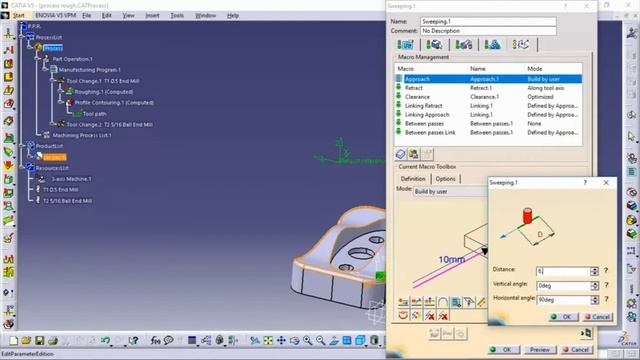Open the Macros tab icon in Sweeping.1
Screen dimensions: 640x360
pyautogui.click(x=521, y=44)
